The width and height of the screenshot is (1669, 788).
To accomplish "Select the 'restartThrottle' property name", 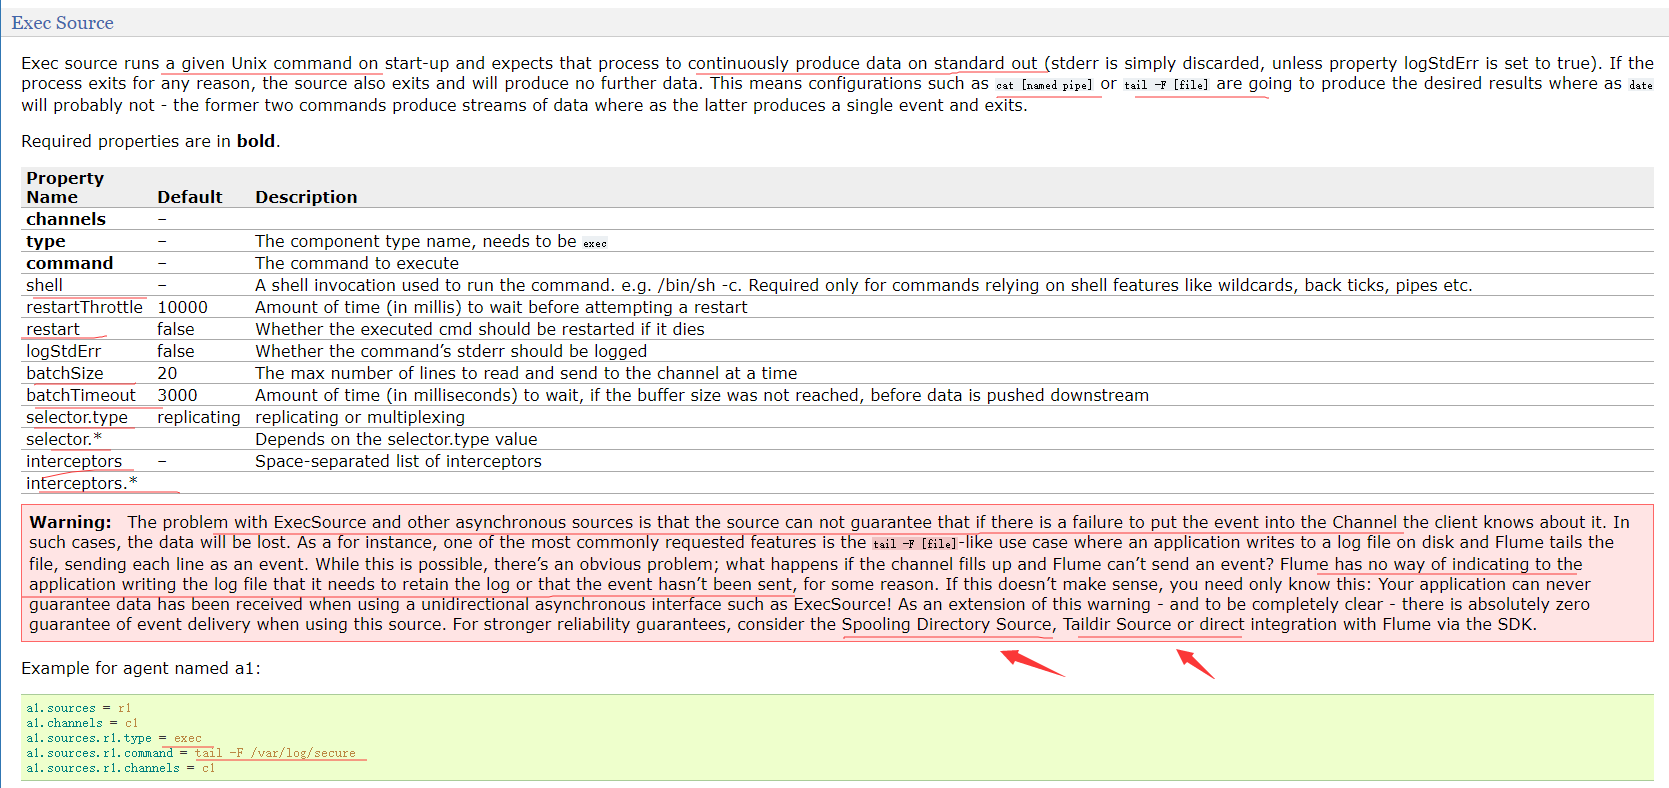I will [84, 307].
